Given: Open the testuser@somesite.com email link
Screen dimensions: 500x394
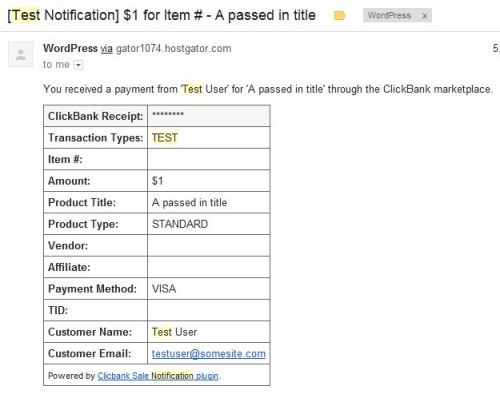Looking at the screenshot, I should click(x=209, y=354).
